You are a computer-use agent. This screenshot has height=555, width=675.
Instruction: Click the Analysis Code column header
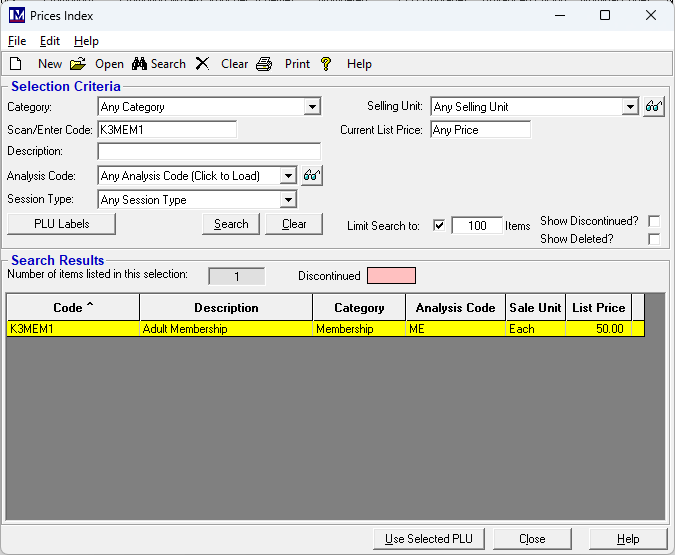[x=455, y=307]
